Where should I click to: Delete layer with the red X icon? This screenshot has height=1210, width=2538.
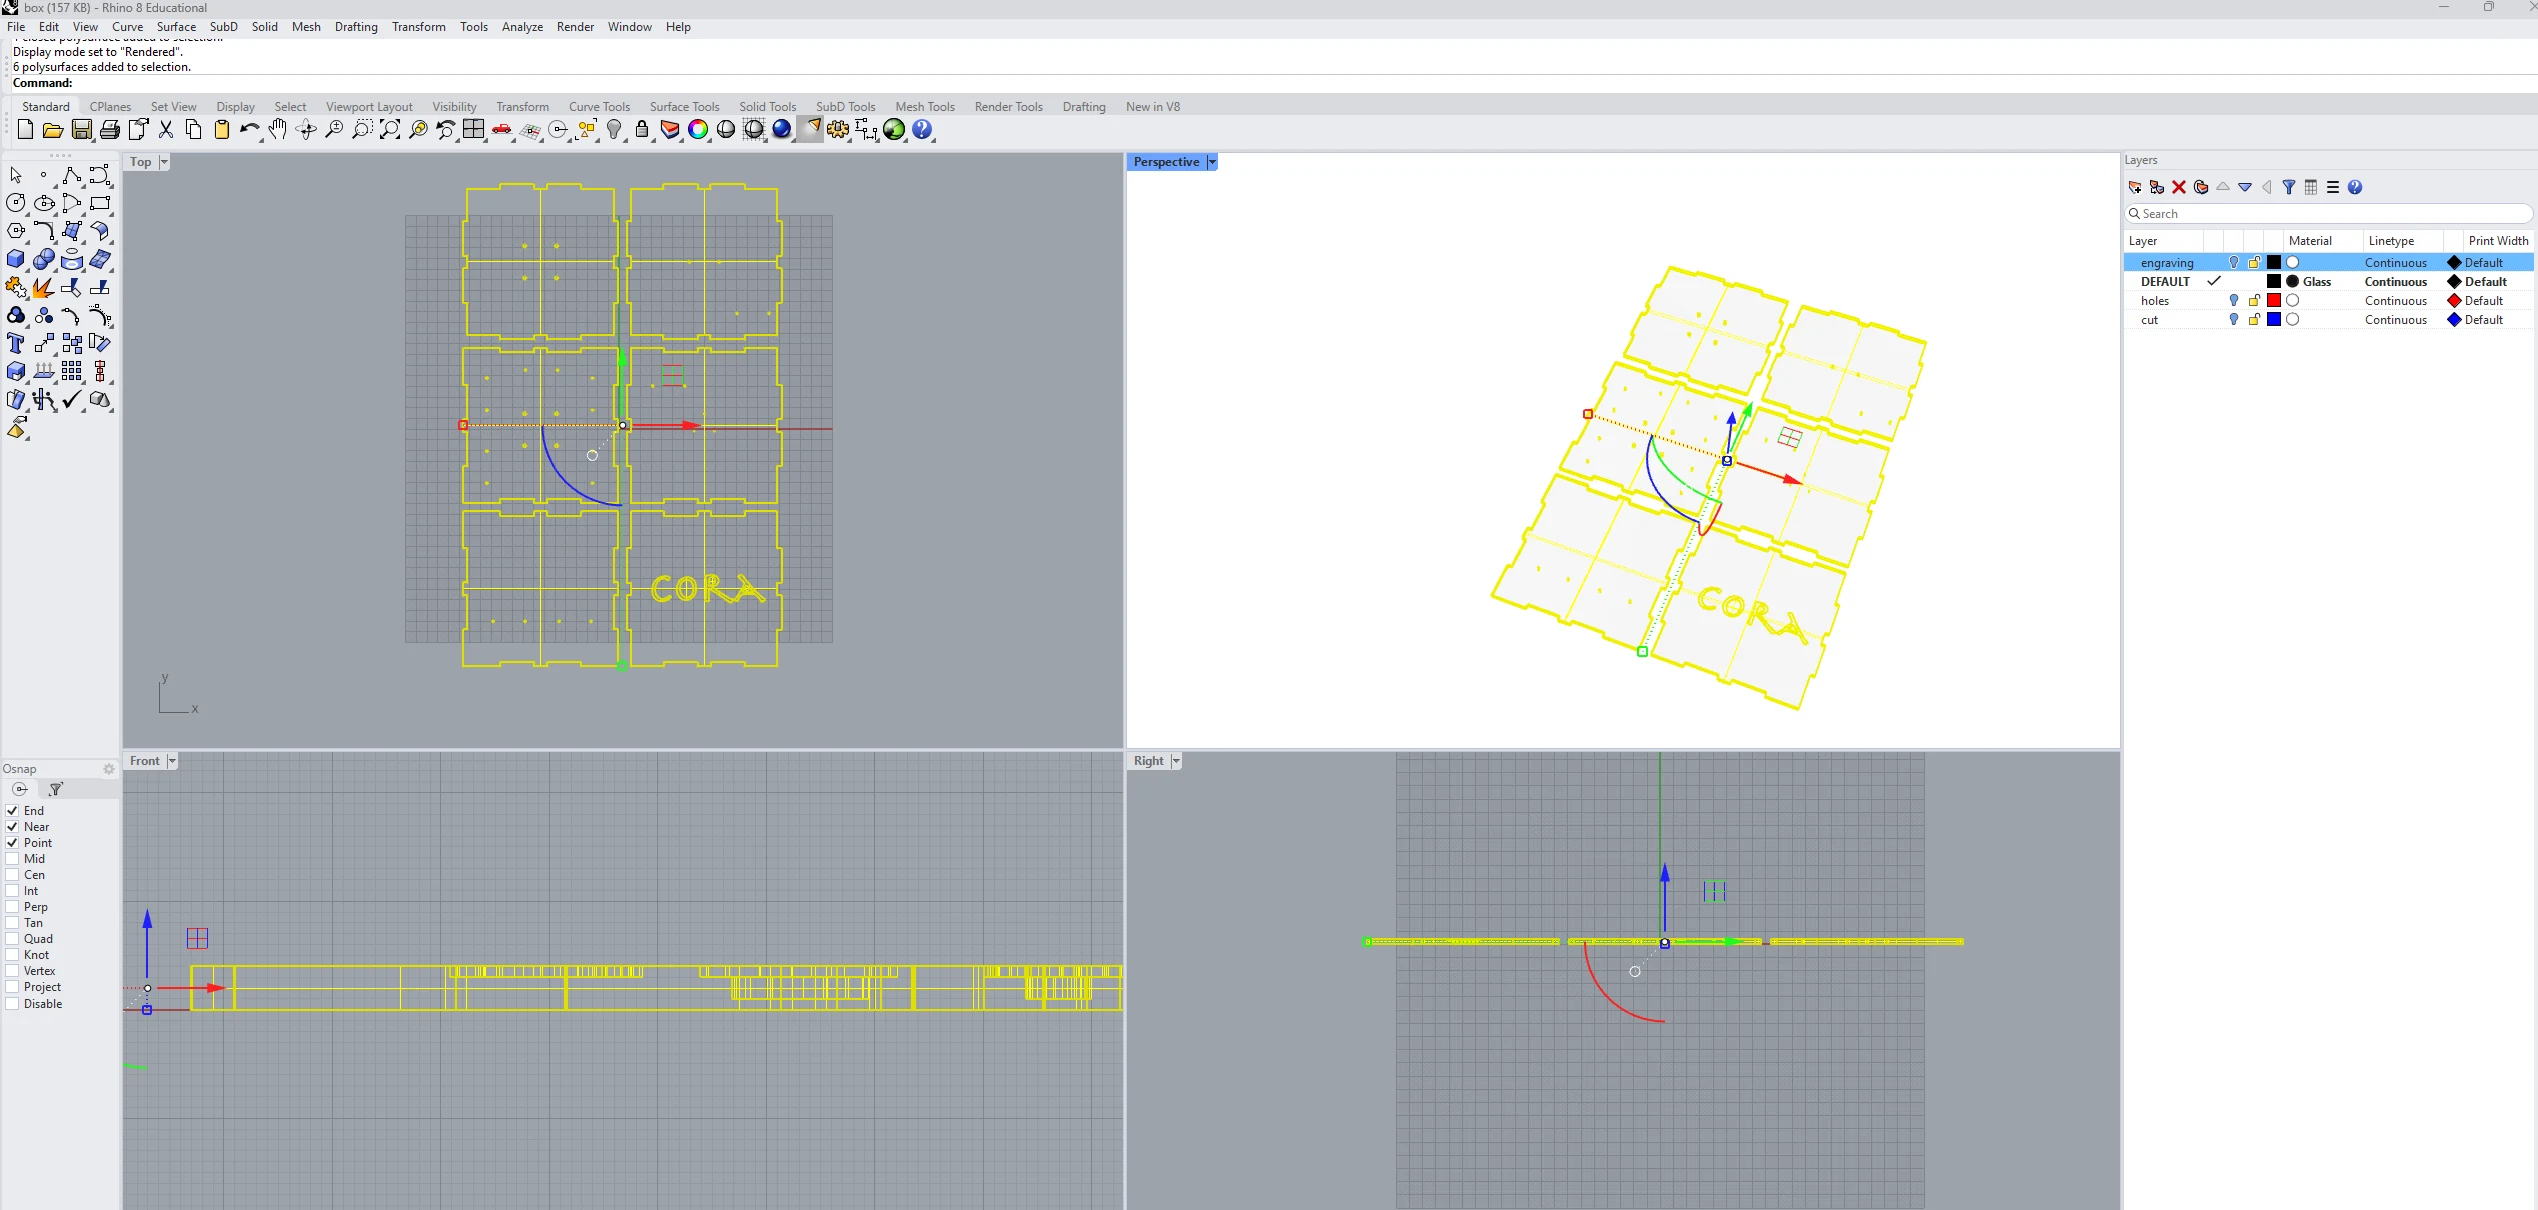[x=2179, y=187]
